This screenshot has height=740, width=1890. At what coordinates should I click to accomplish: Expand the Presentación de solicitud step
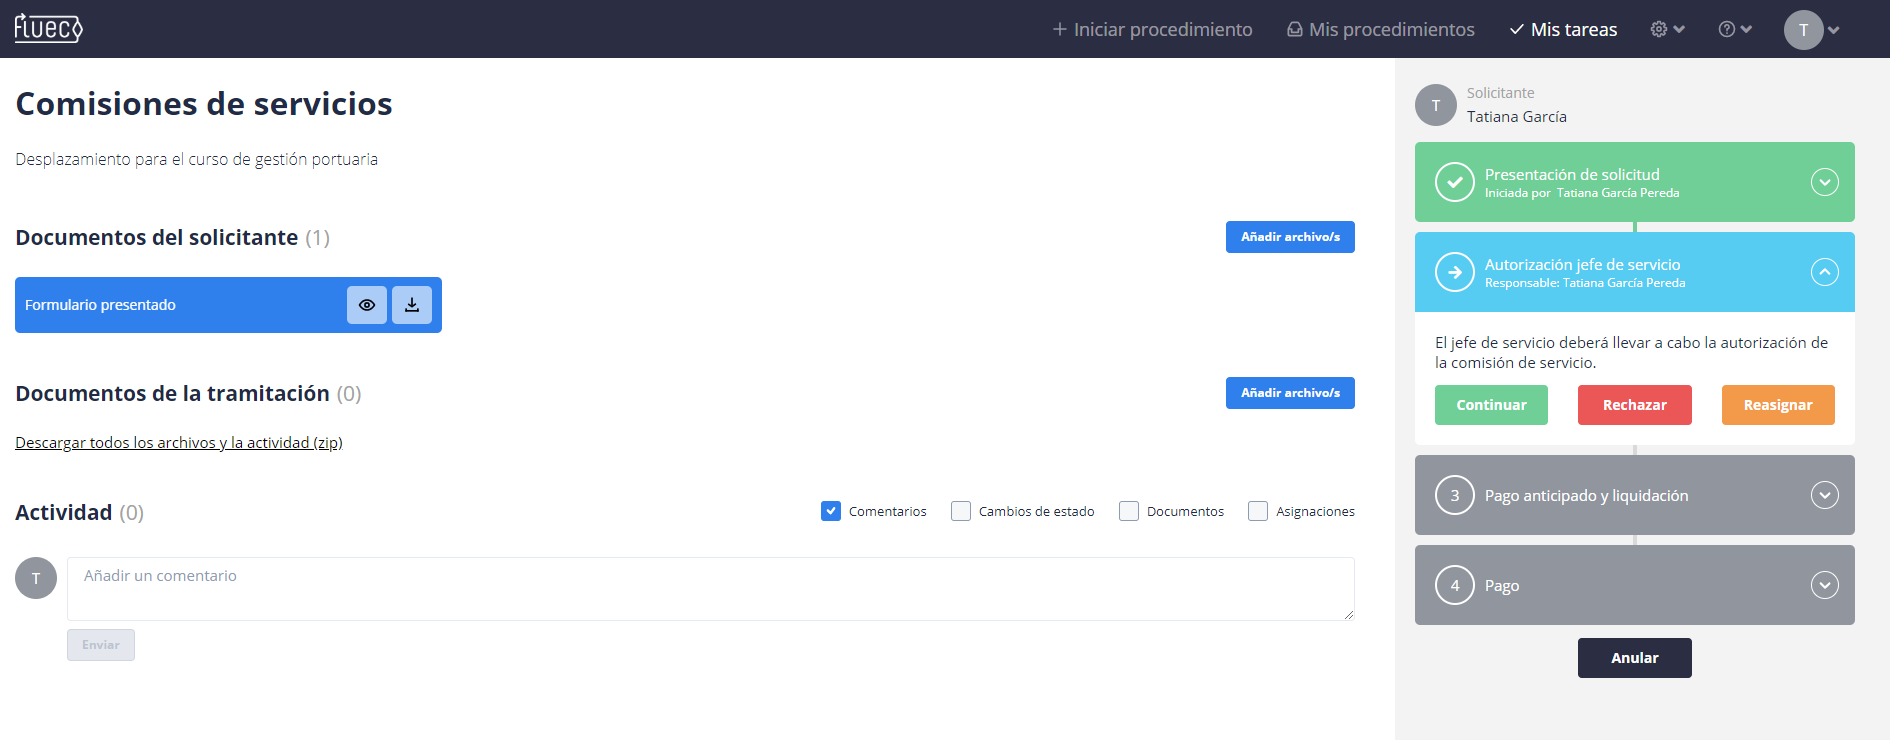coord(1824,182)
